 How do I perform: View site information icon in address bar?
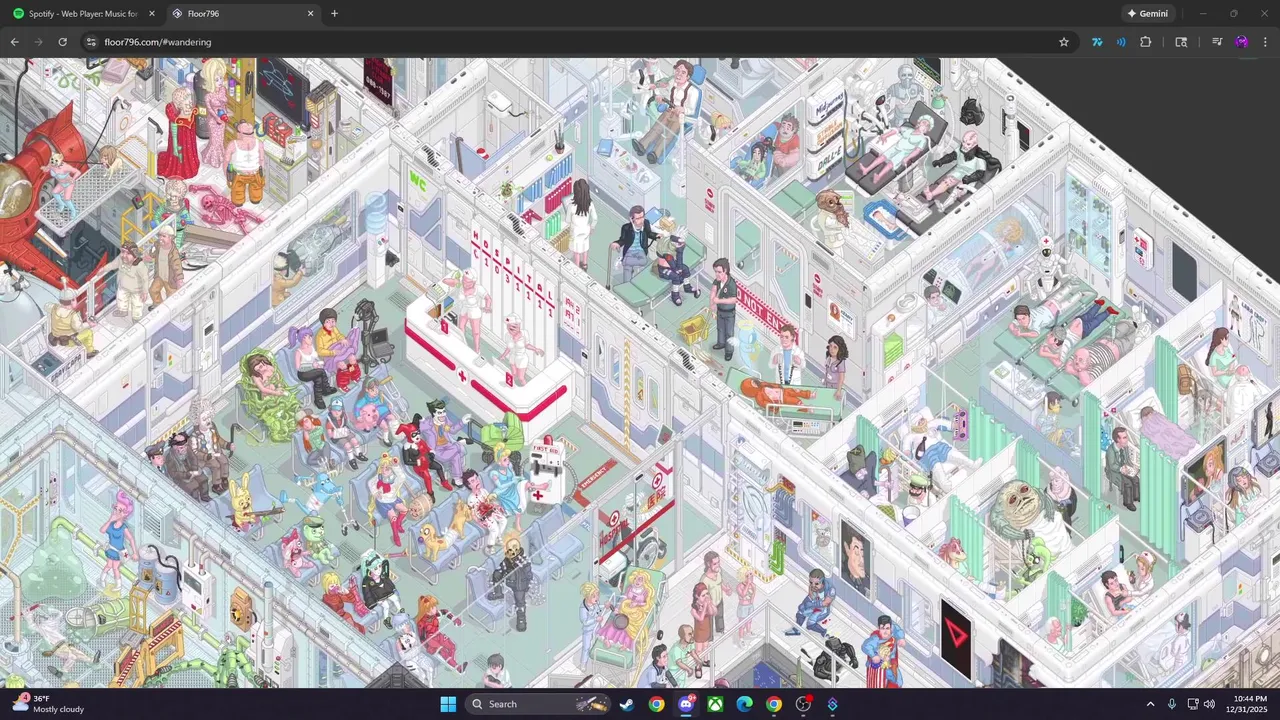pos(91,42)
